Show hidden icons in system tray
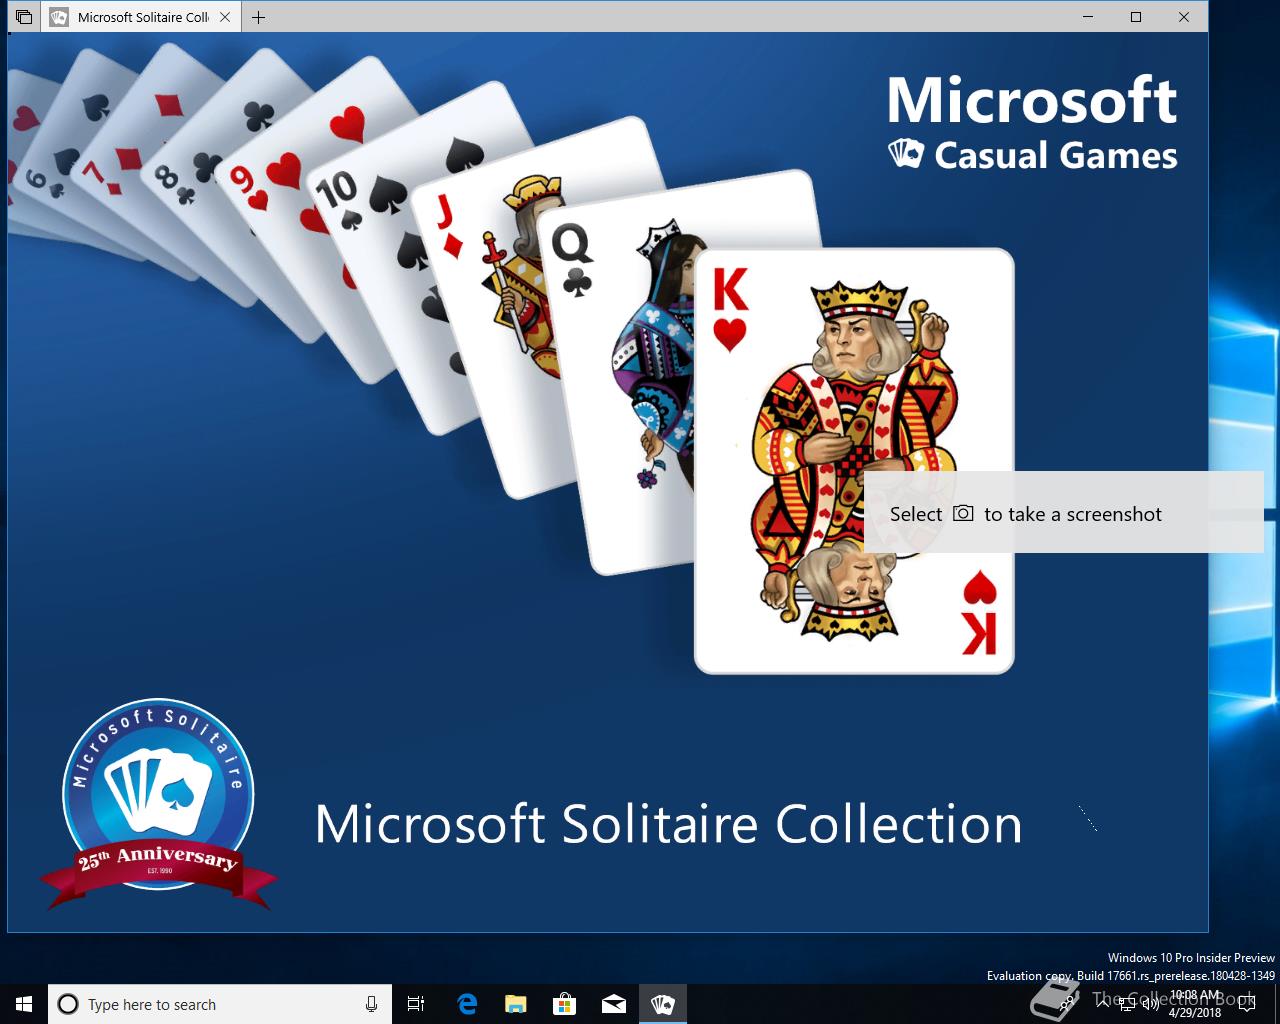 [1103, 1004]
